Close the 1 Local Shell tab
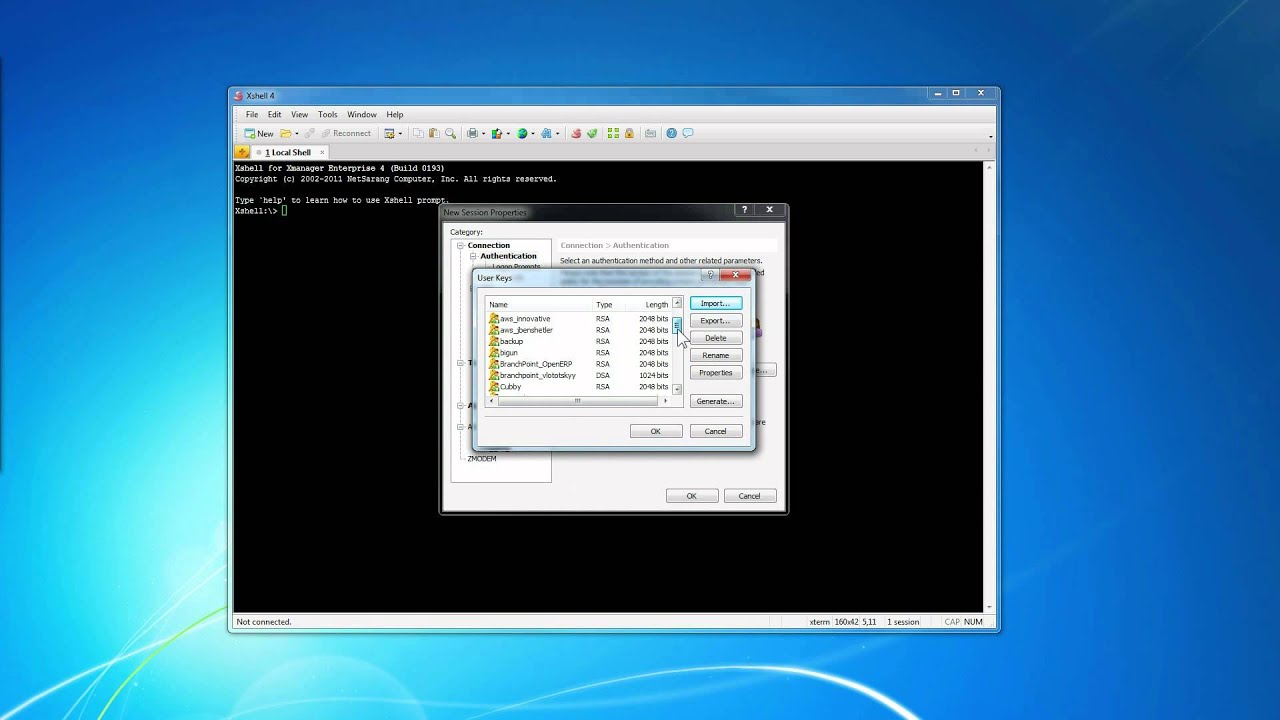The width and height of the screenshot is (1280, 720). pyautogui.click(x=322, y=152)
